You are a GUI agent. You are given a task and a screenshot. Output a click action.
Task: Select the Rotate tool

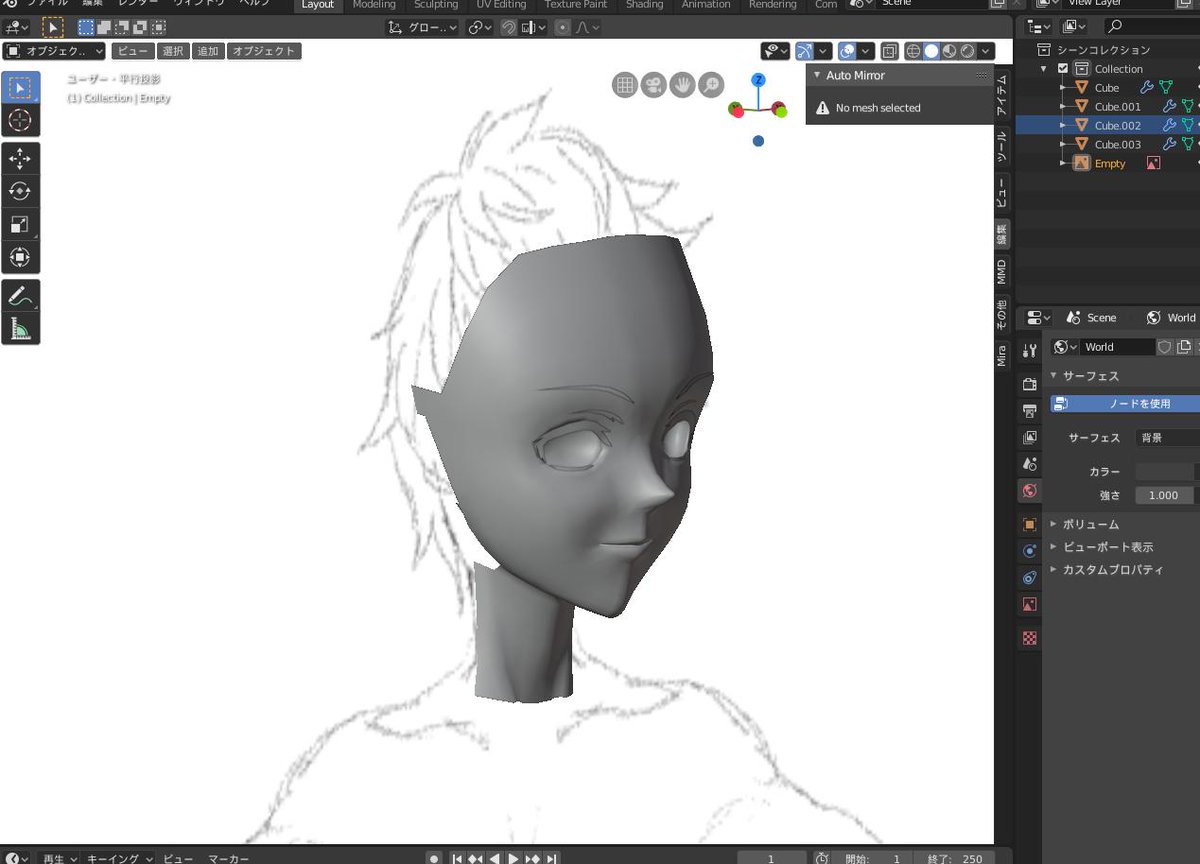(21, 191)
